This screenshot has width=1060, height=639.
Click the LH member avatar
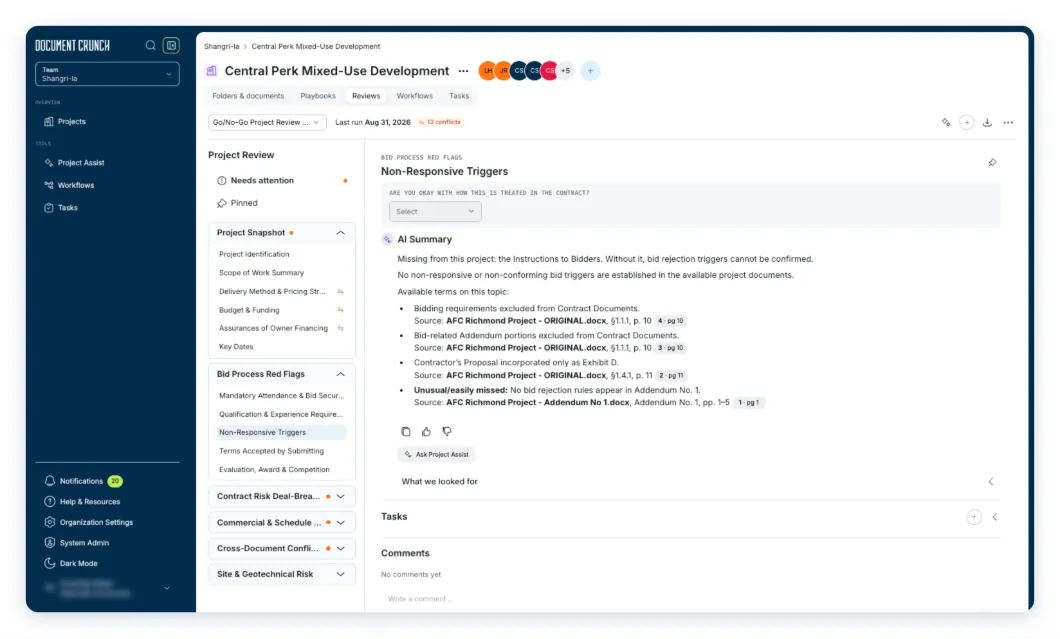pos(487,71)
